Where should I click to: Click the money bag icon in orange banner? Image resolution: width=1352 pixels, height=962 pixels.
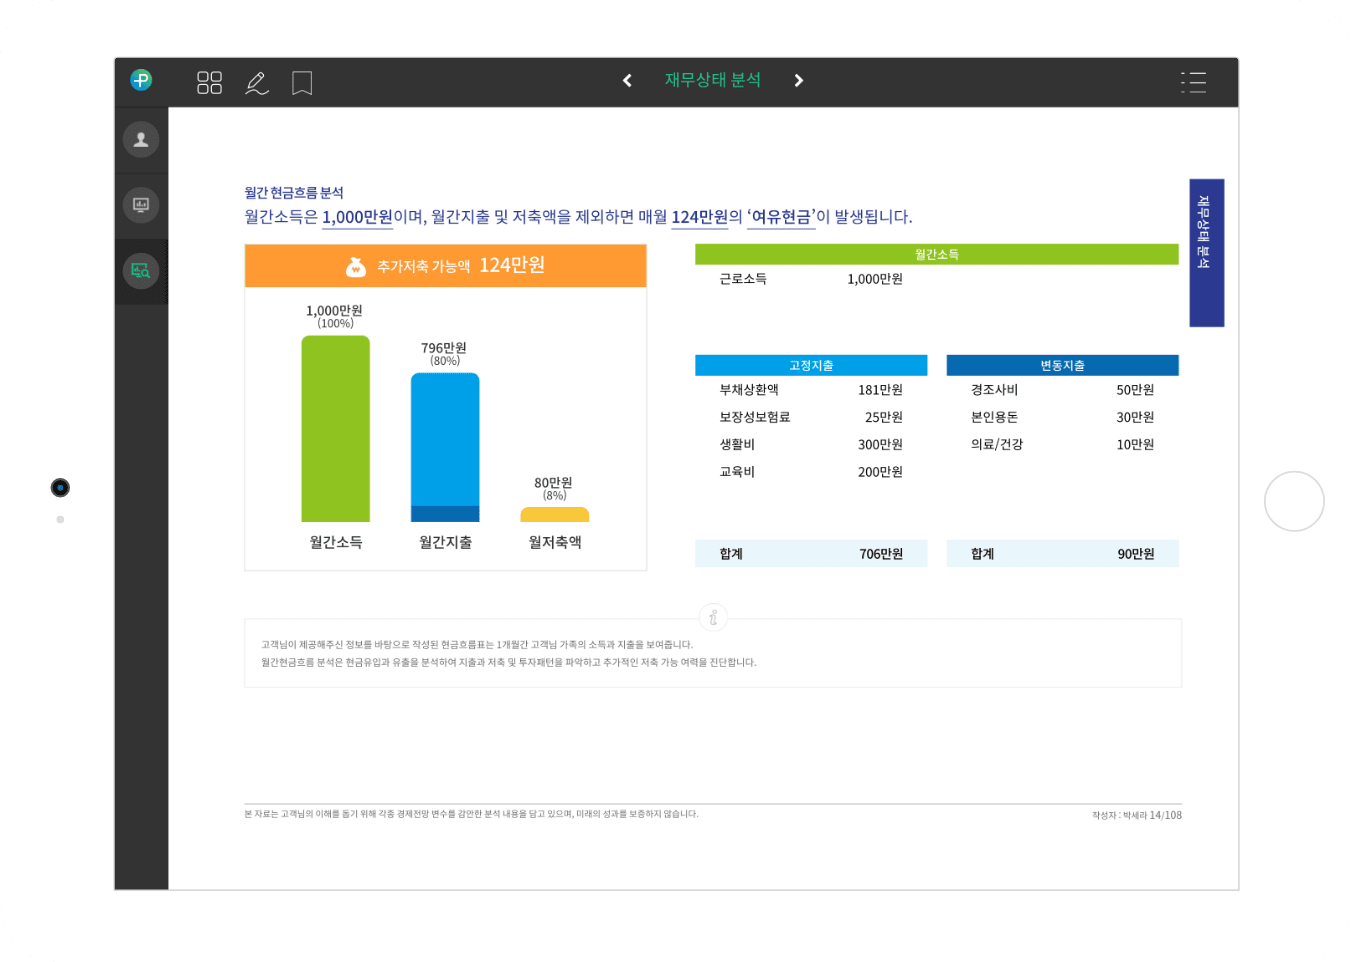(x=355, y=266)
